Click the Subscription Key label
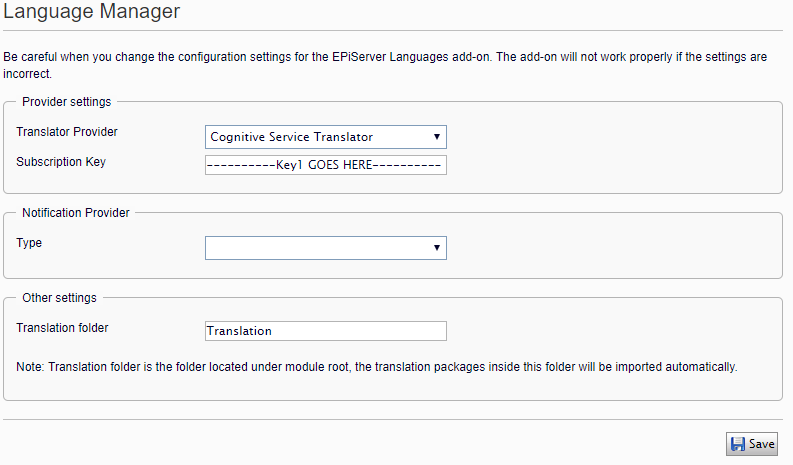Screen dimensions: 793x465 point(61,162)
